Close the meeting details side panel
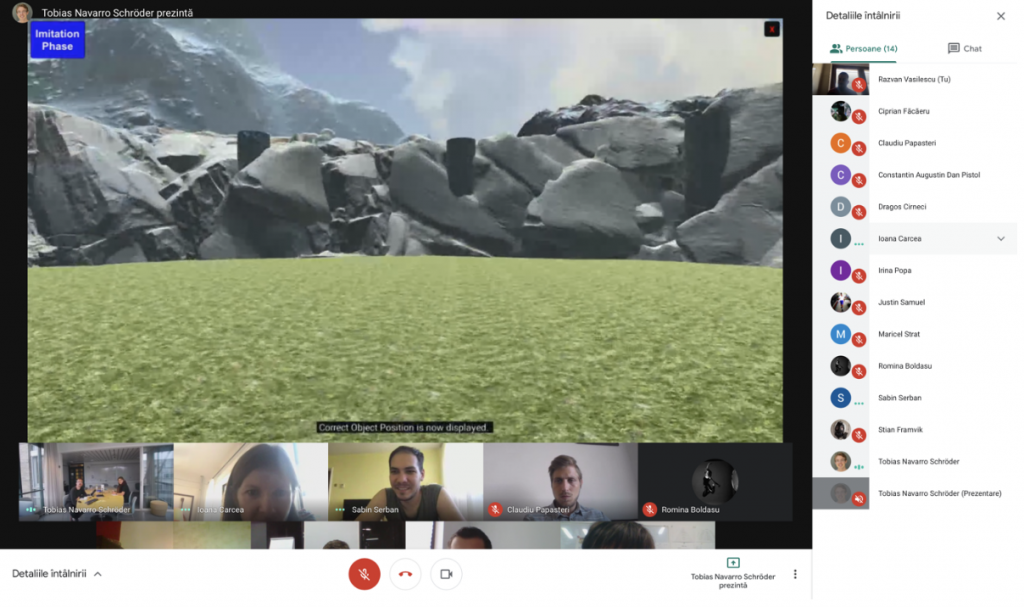 tap(1000, 16)
